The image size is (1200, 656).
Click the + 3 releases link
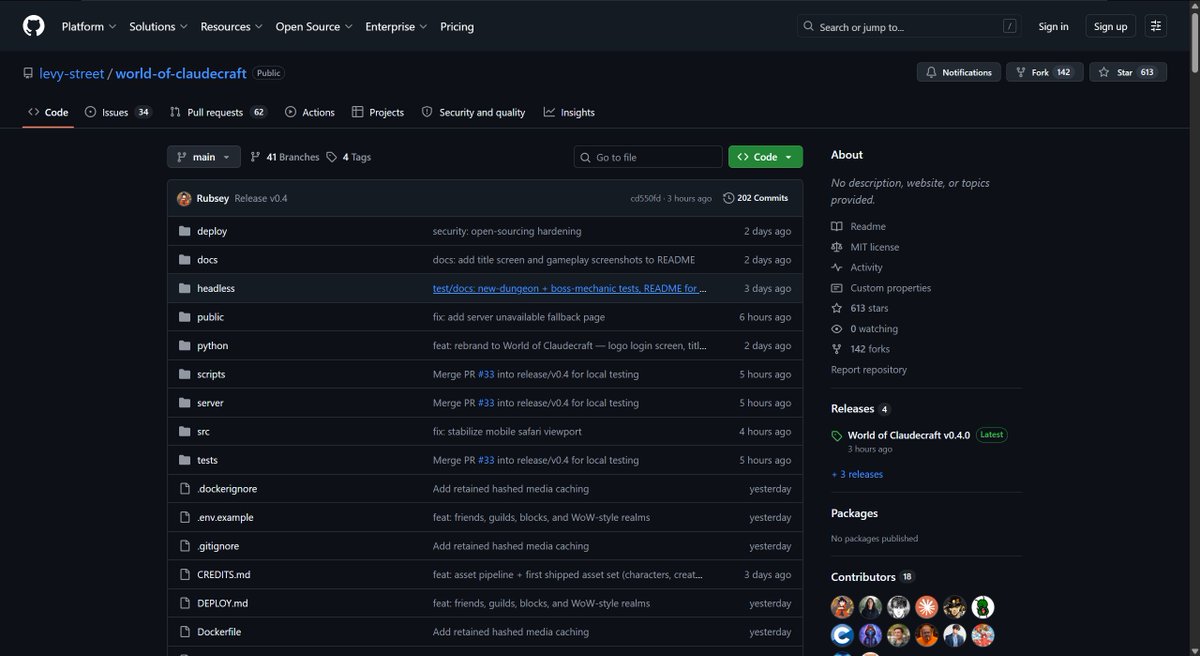coord(857,475)
